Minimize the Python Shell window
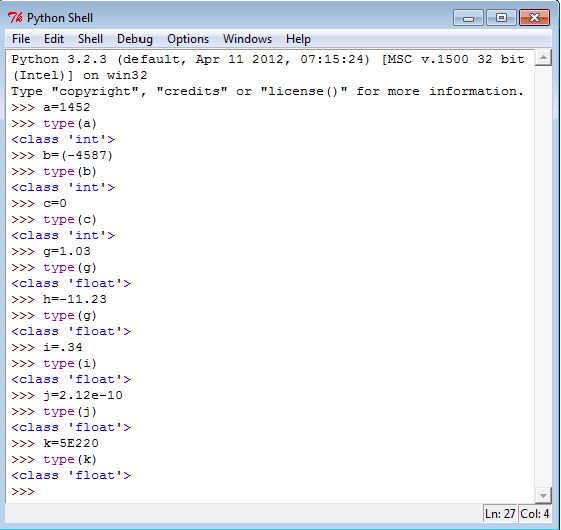This screenshot has width=561, height=530. 468,18
